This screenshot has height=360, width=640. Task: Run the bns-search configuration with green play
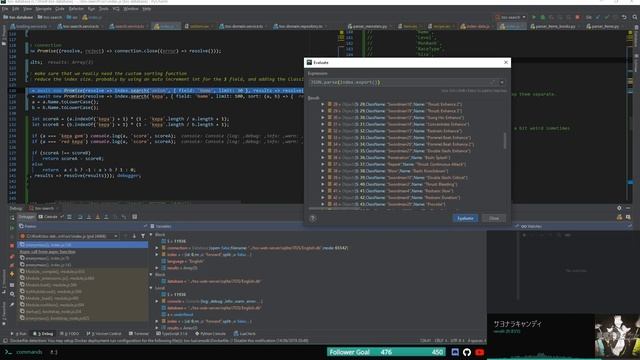click(534, 17)
